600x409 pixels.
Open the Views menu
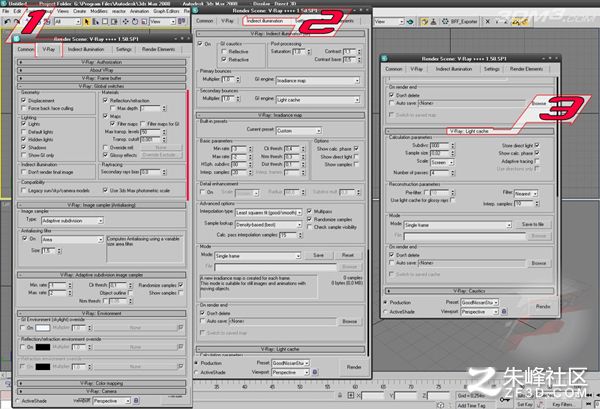(x=62, y=11)
